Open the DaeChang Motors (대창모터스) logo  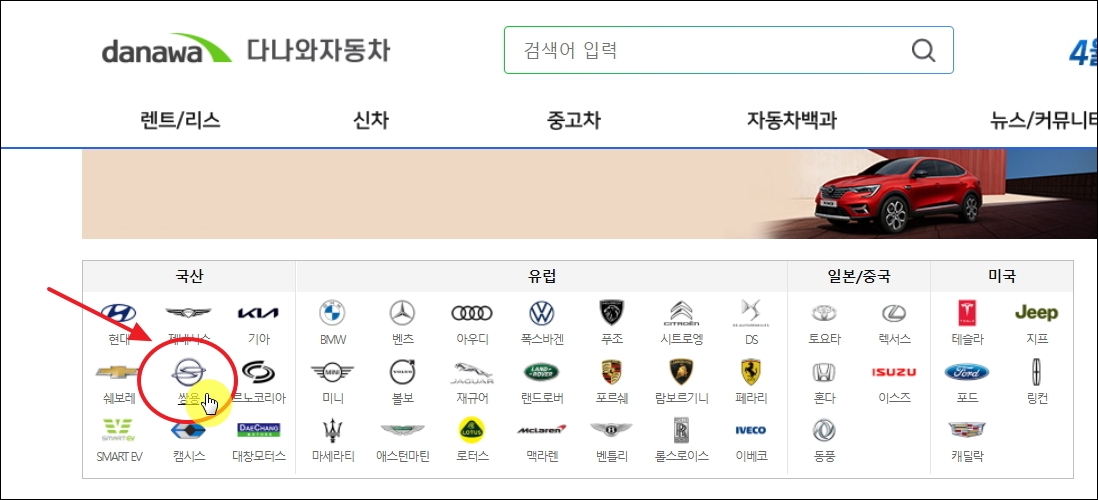coord(258,430)
